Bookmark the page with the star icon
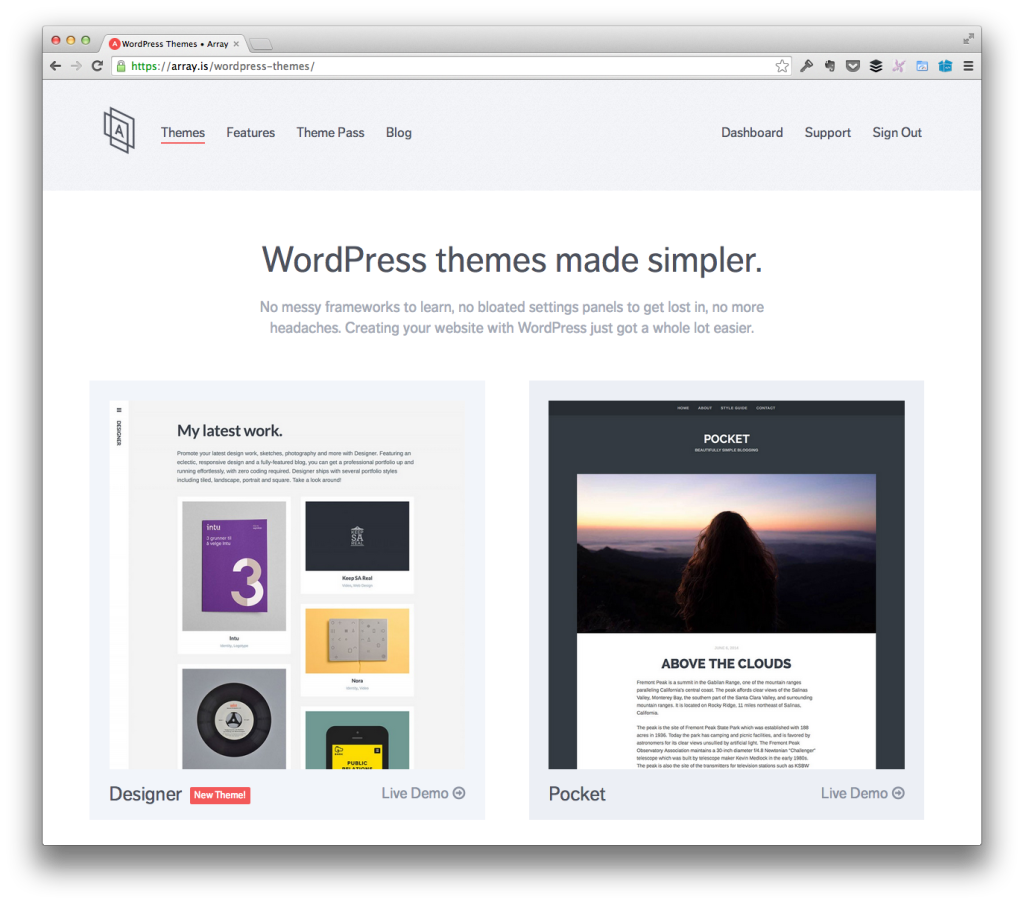Screen dimensions: 1024x904 point(782,66)
